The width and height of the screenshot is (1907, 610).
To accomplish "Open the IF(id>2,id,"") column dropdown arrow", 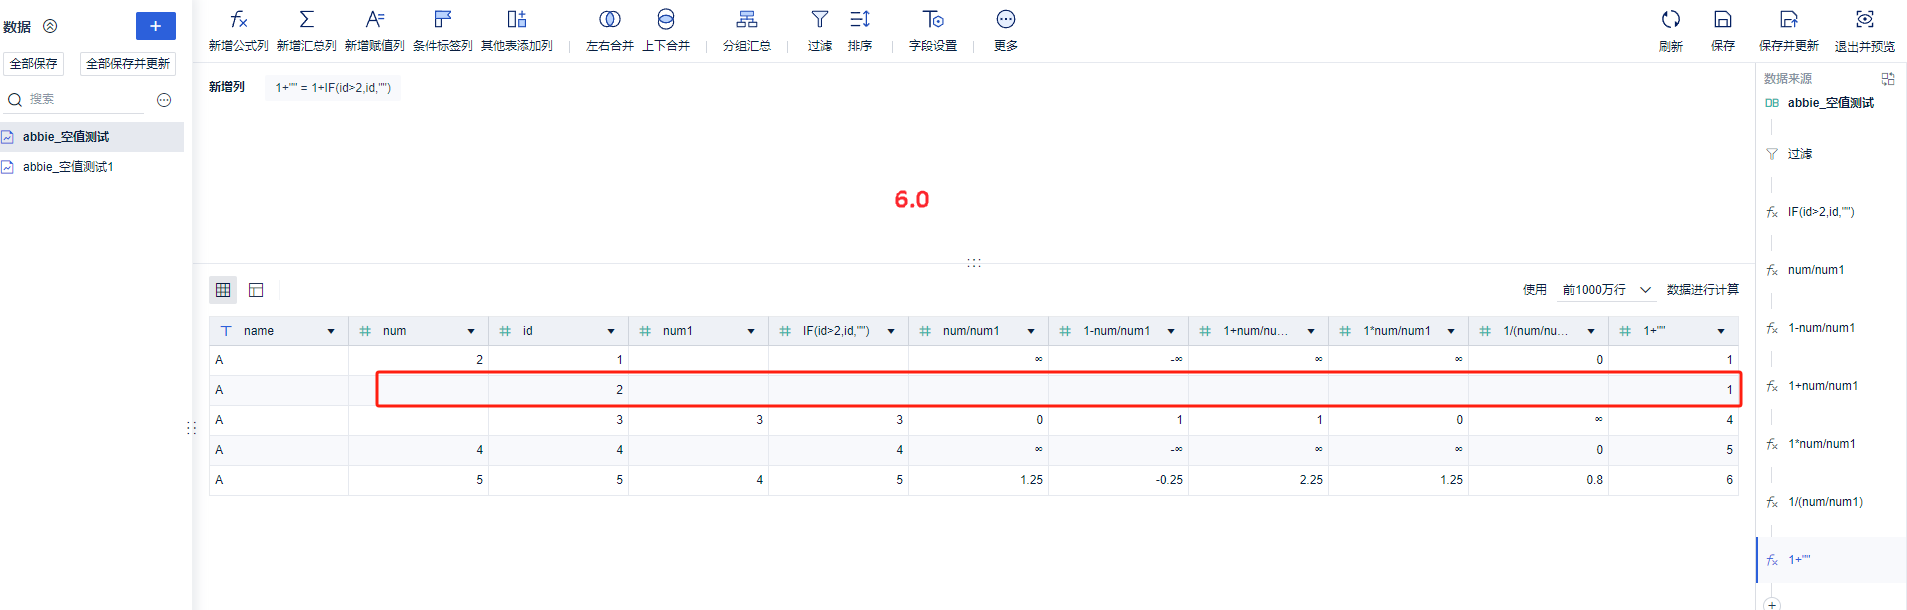I will [x=891, y=331].
